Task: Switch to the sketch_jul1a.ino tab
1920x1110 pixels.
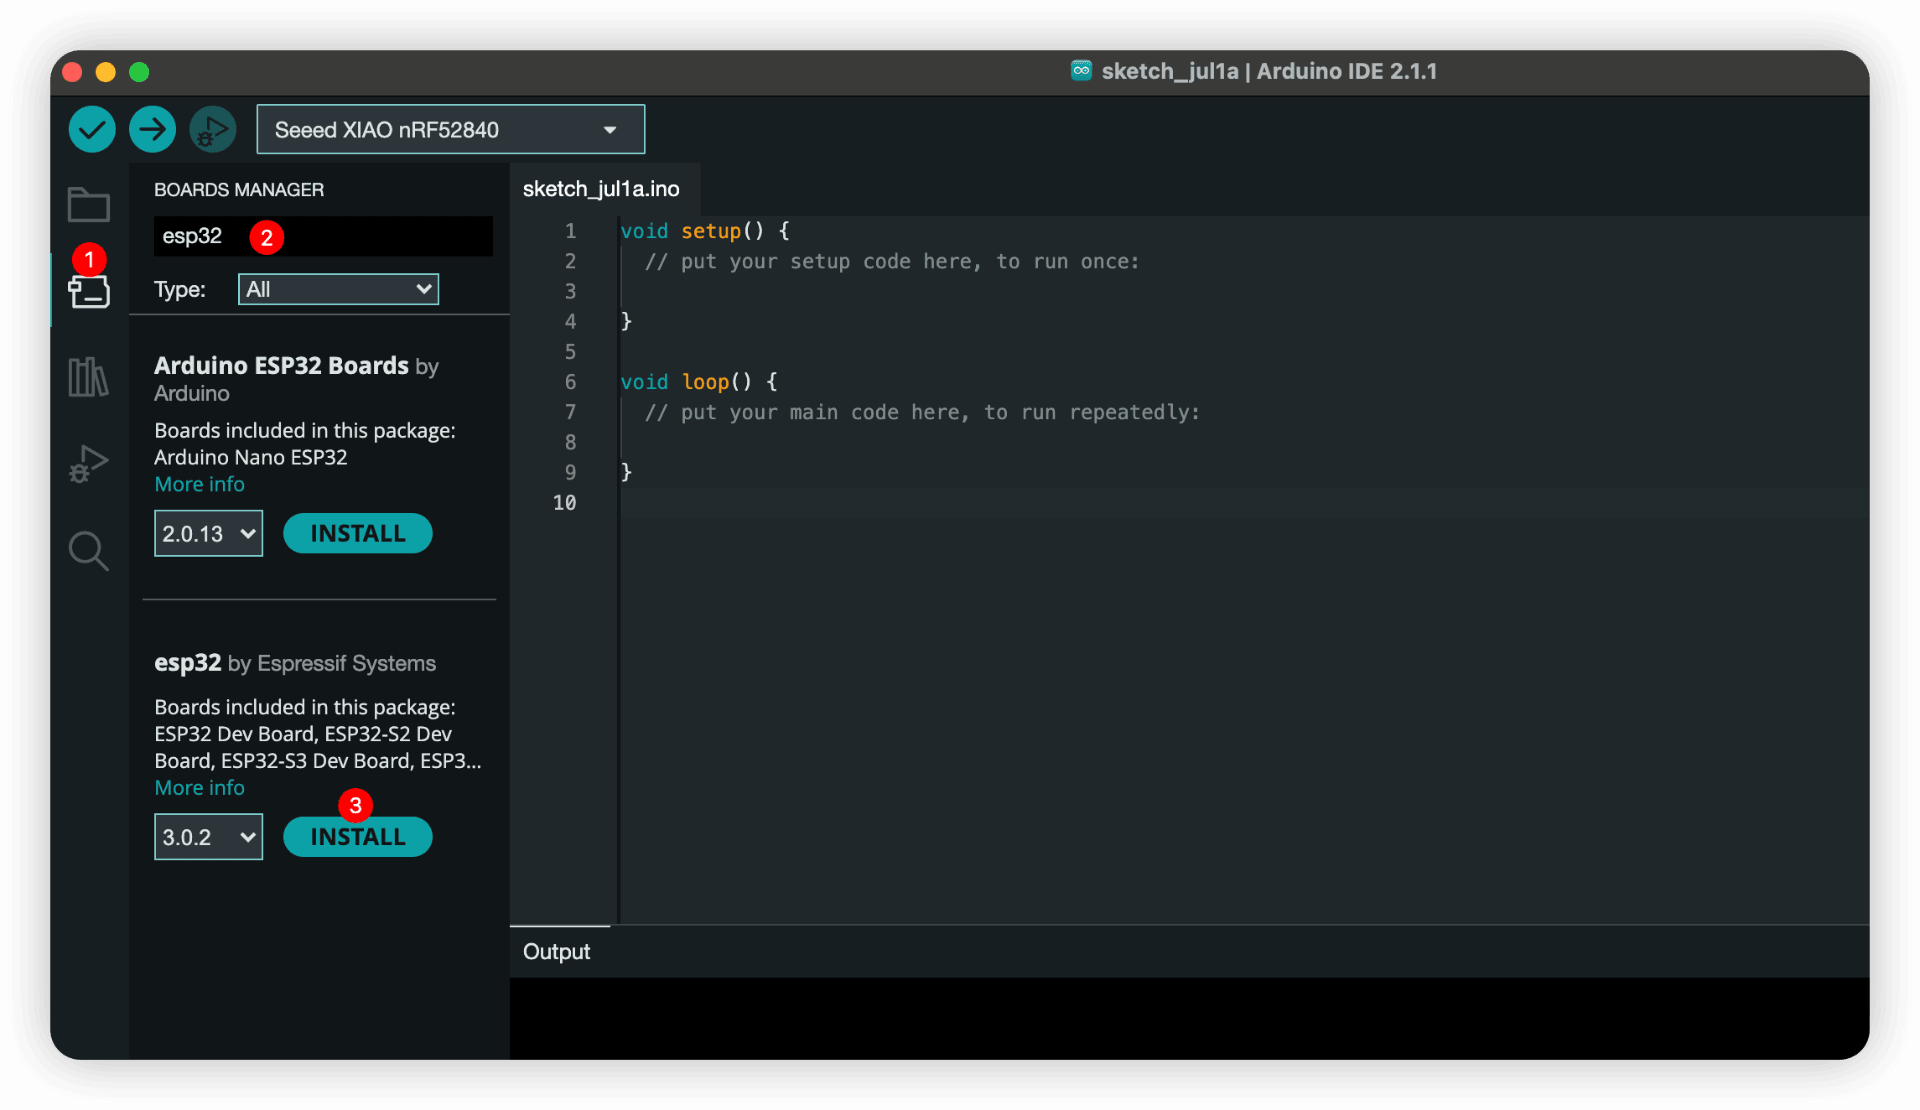Action: (x=601, y=189)
